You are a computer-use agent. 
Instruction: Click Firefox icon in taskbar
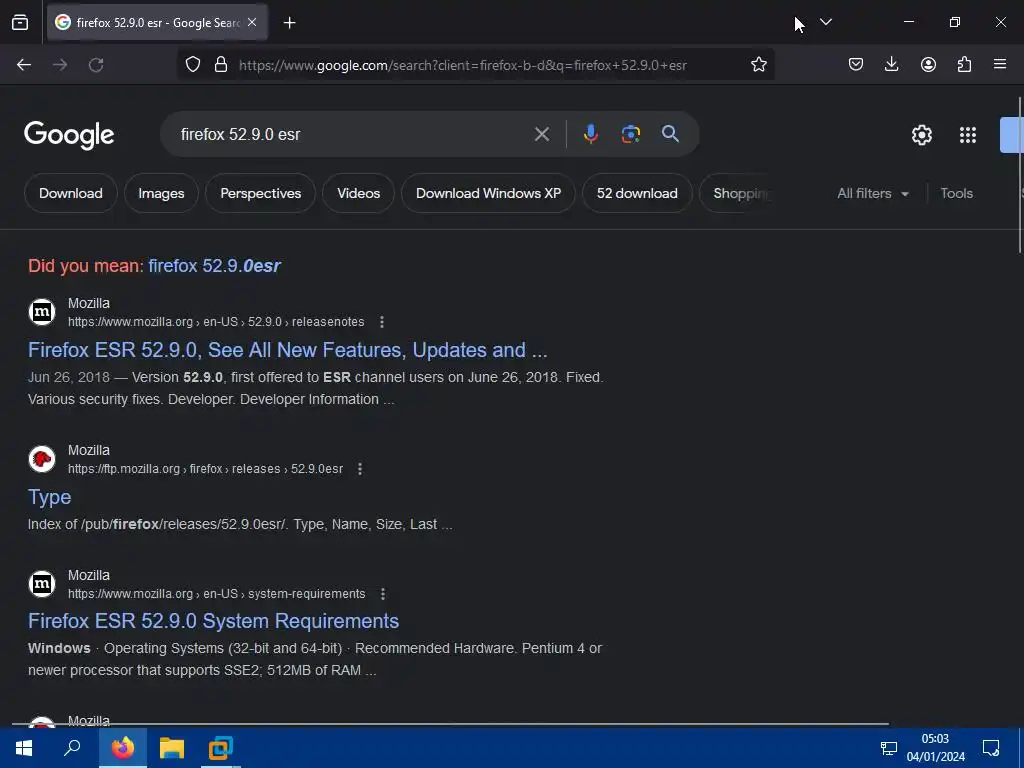click(123, 748)
